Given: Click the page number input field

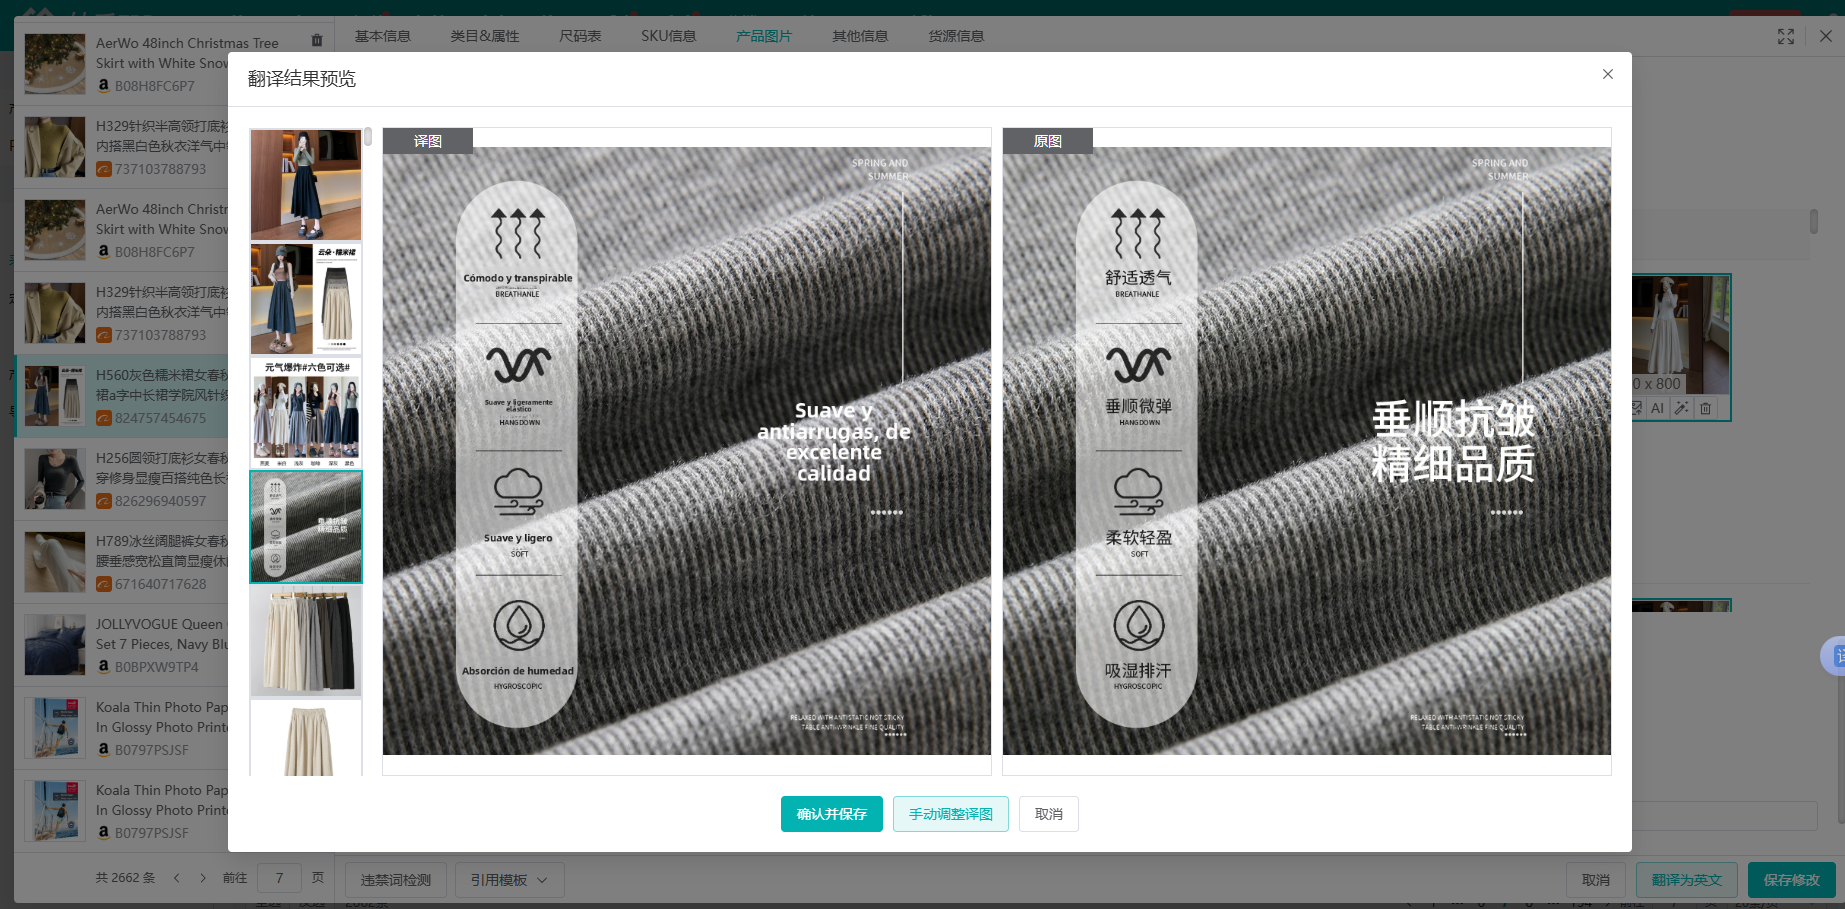Looking at the screenshot, I should [279, 878].
